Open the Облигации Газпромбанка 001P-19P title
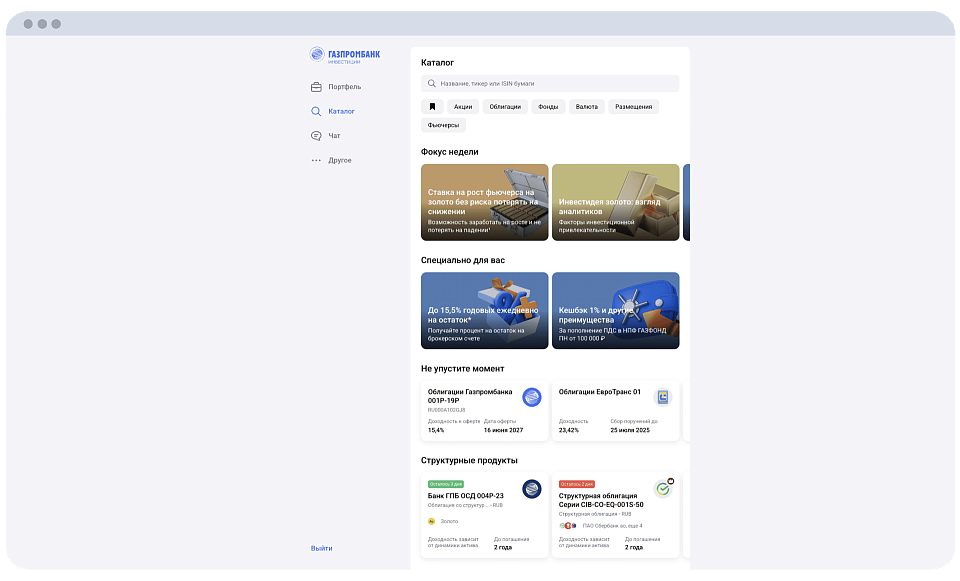960x581 pixels. pos(470,396)
